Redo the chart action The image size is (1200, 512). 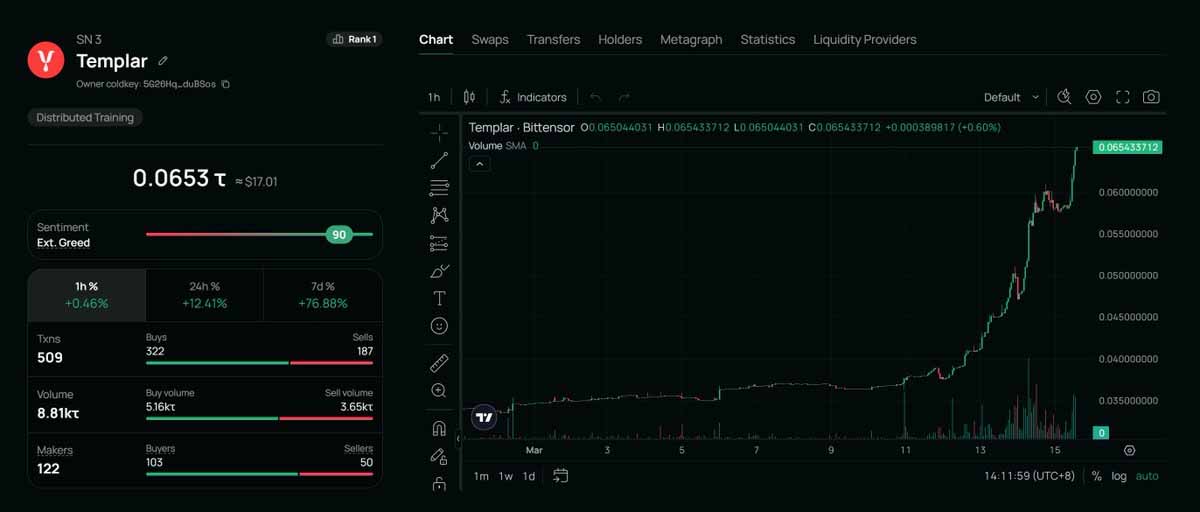coord(625,97)
